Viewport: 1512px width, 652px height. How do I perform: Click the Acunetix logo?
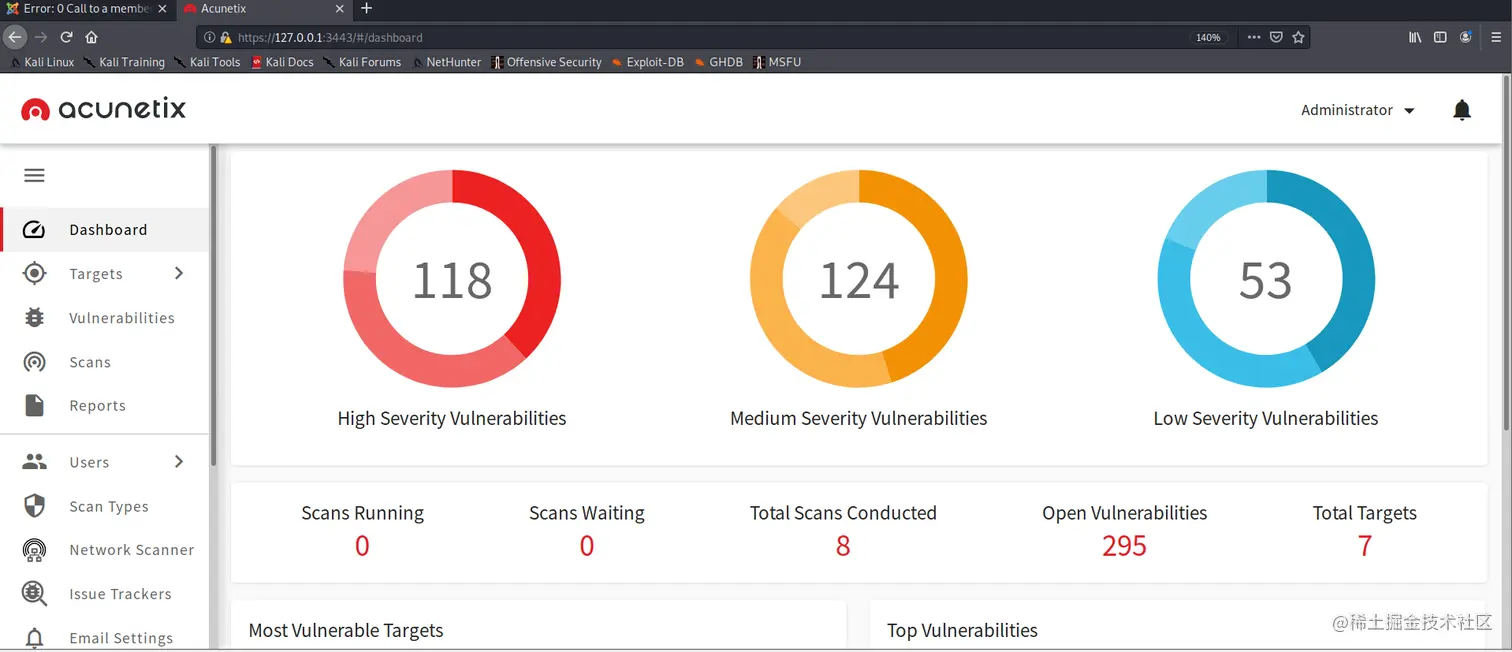(104, 109)
